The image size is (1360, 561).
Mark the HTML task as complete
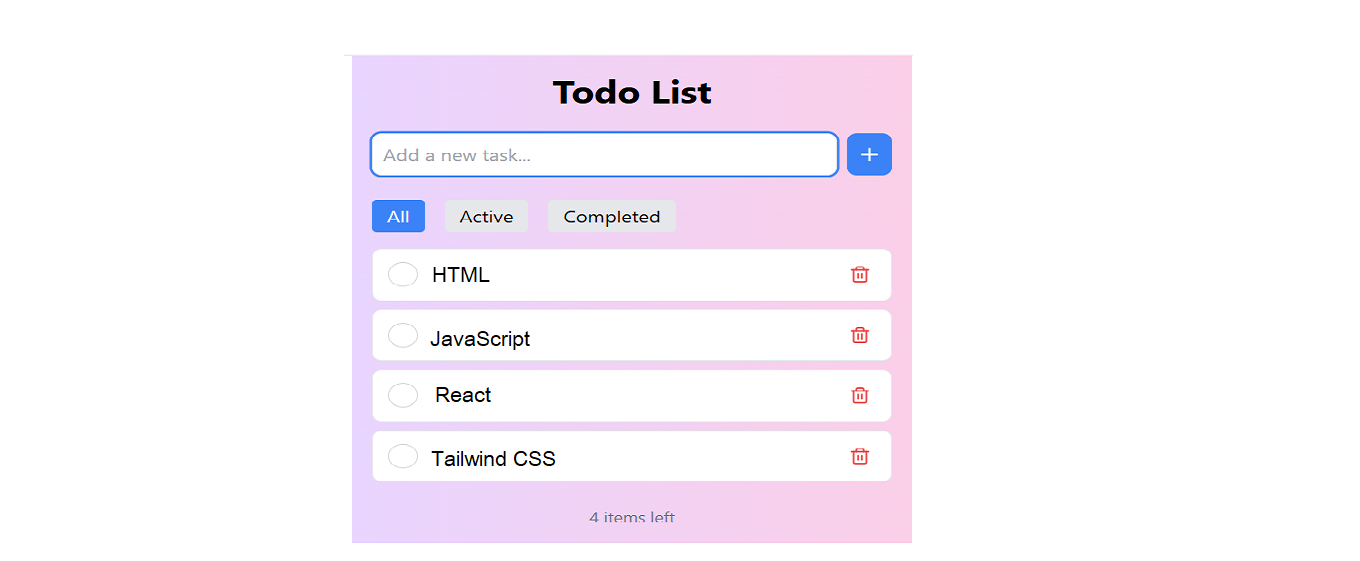coord(402,274)
